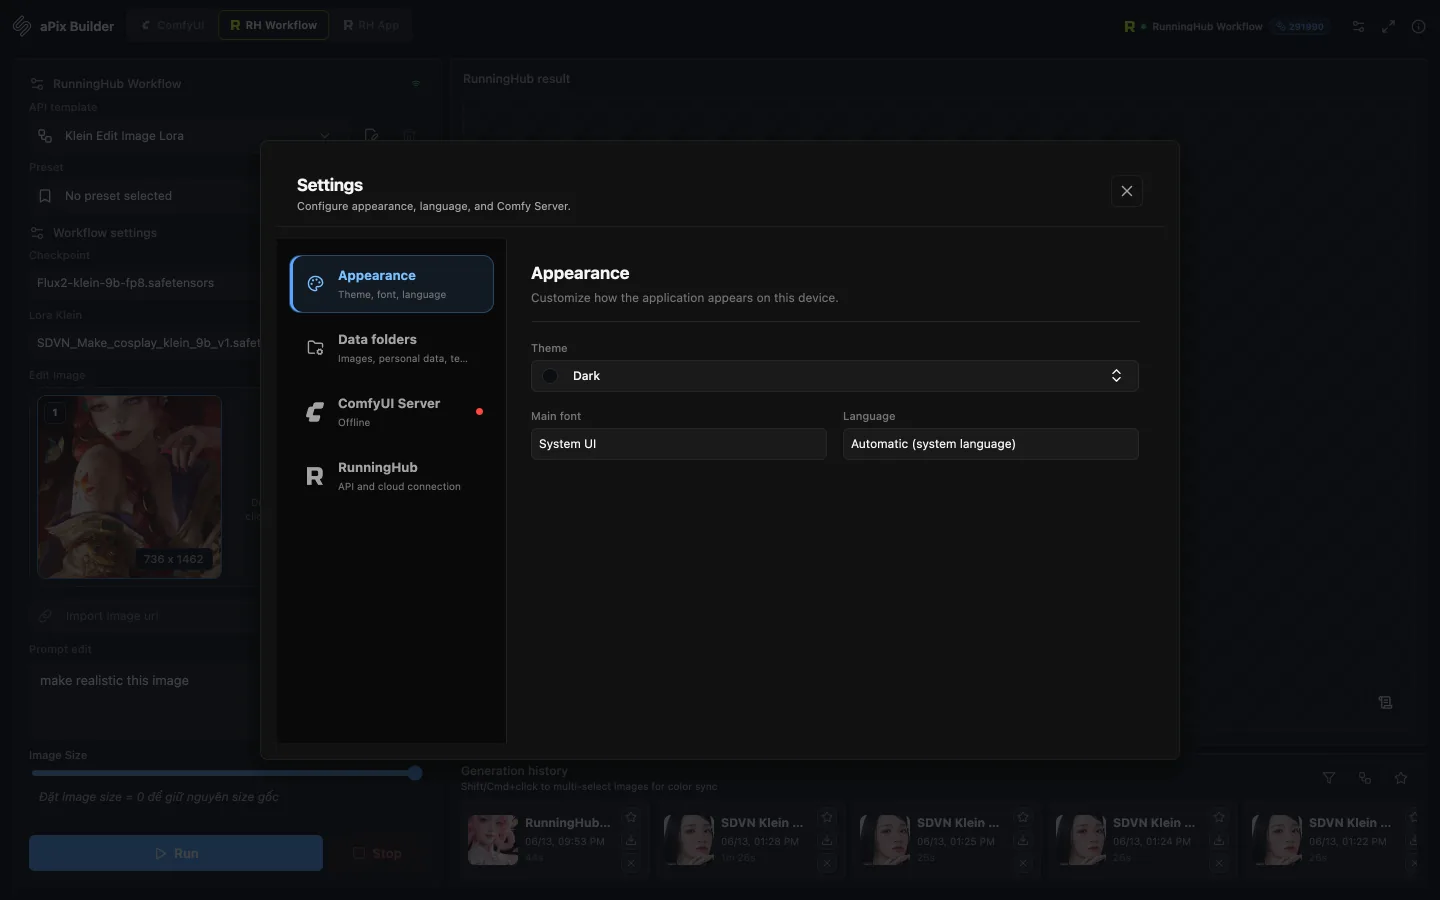Screen dimensions: 1440x900
Task: Switch to the RH Workflow tab
Action: [x=274, y=25]
